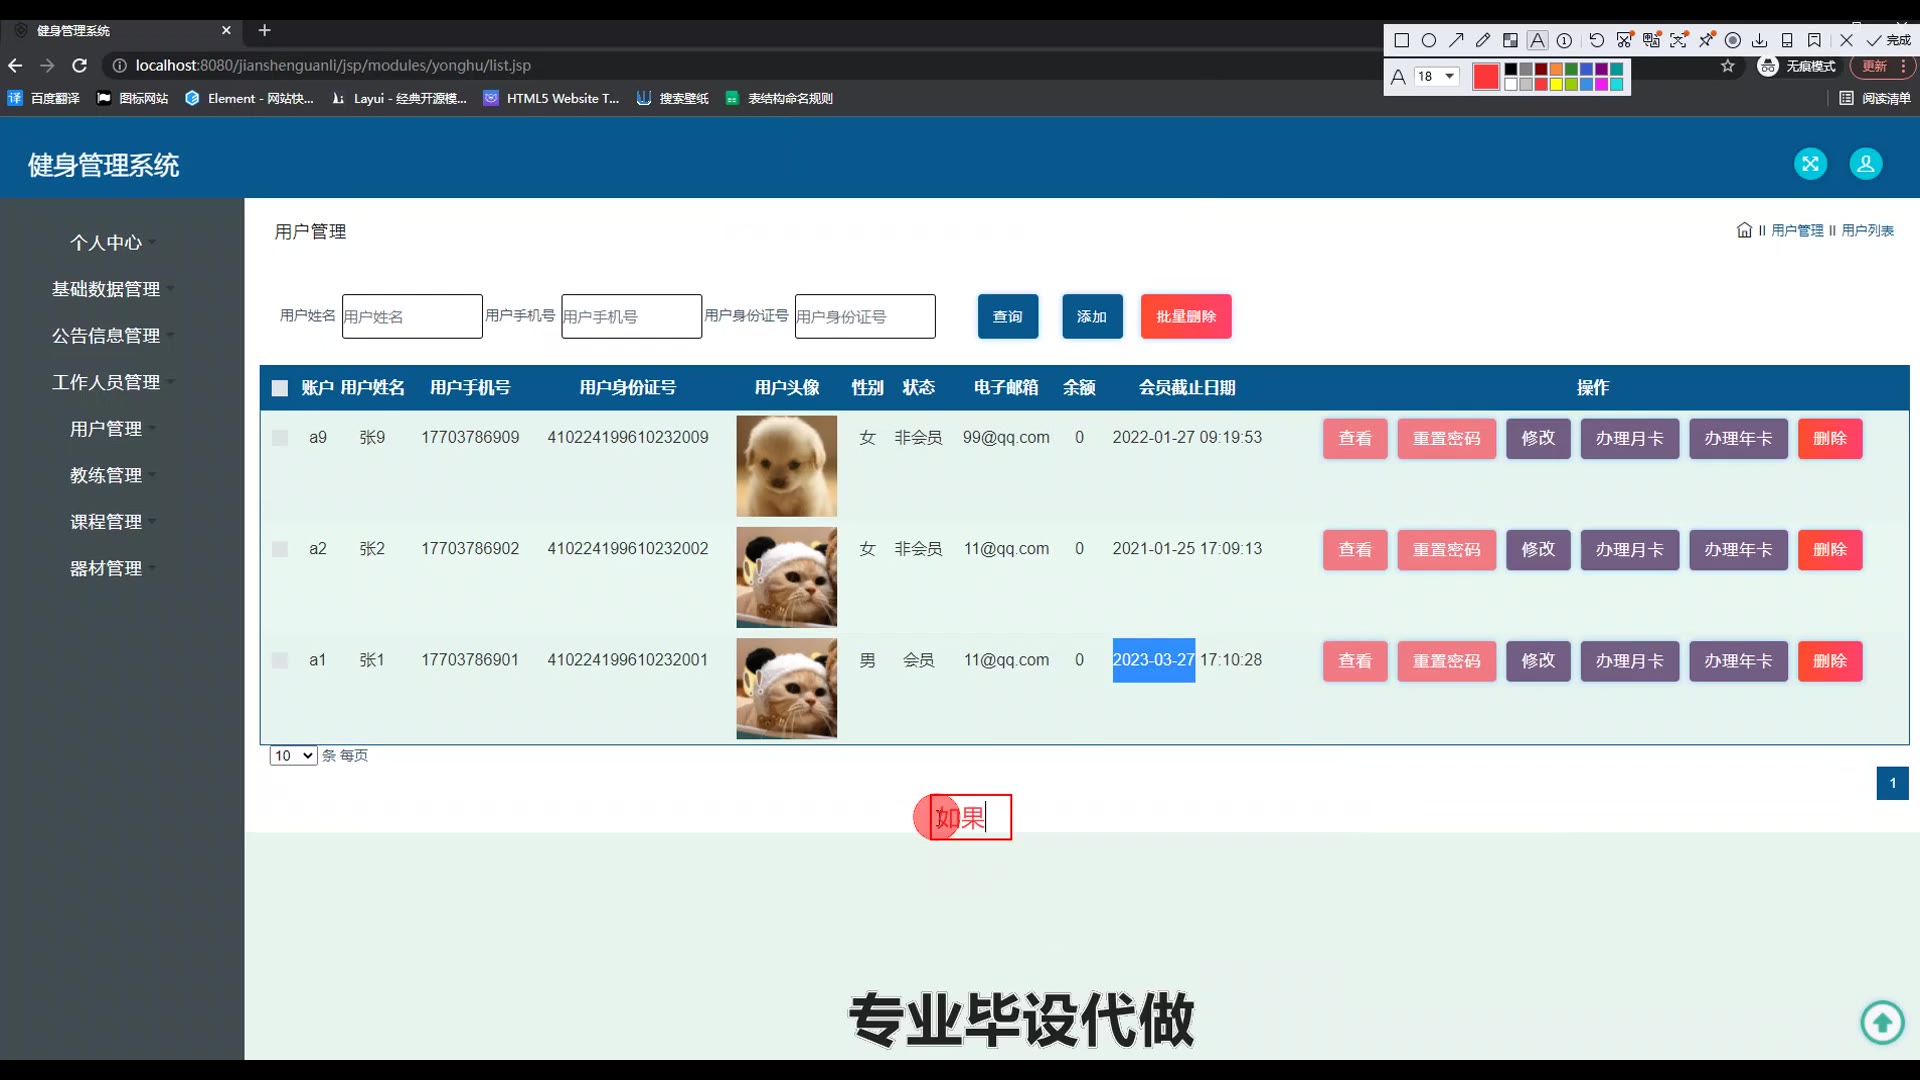This screenshot has width=1920, height=1080.
Task: Expand the 基础数据管理 sidebar menu
Action: (x=106, y=289)
